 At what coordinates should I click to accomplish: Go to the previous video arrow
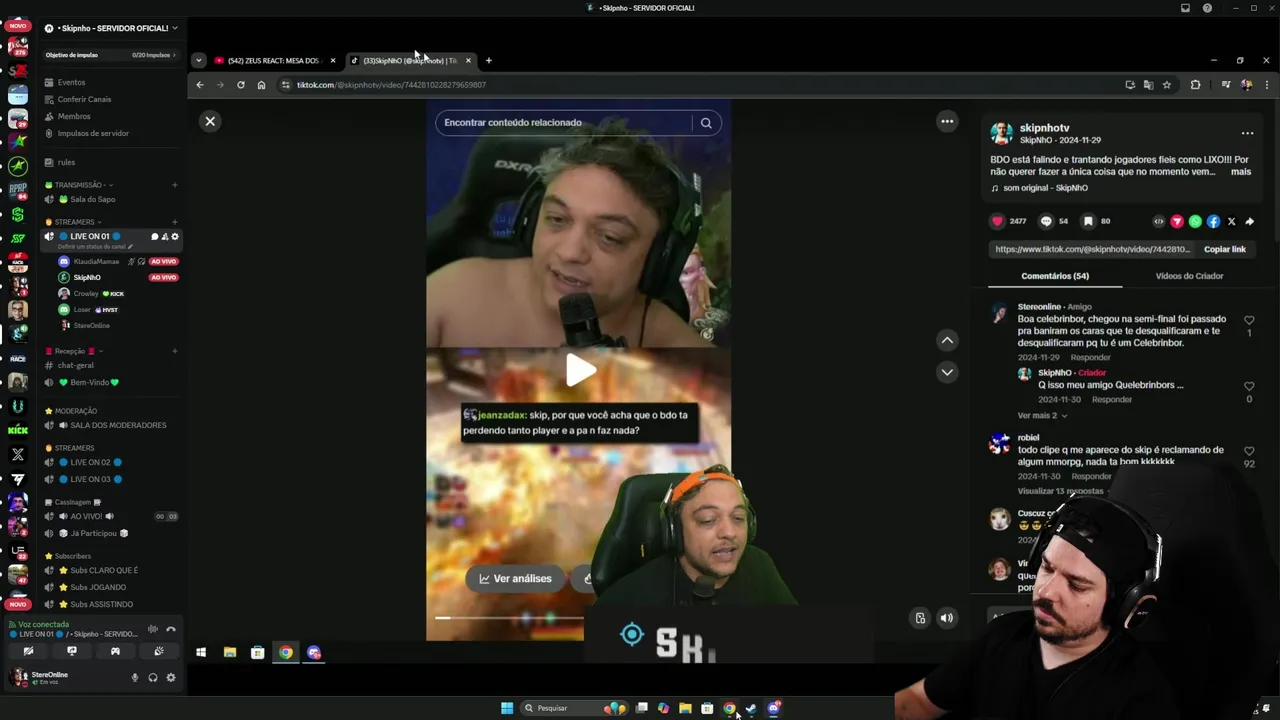947,340
